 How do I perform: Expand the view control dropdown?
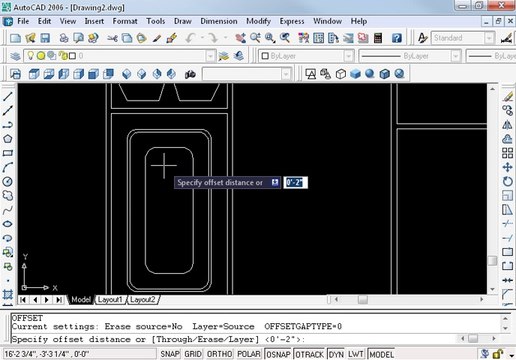point(286,74)
